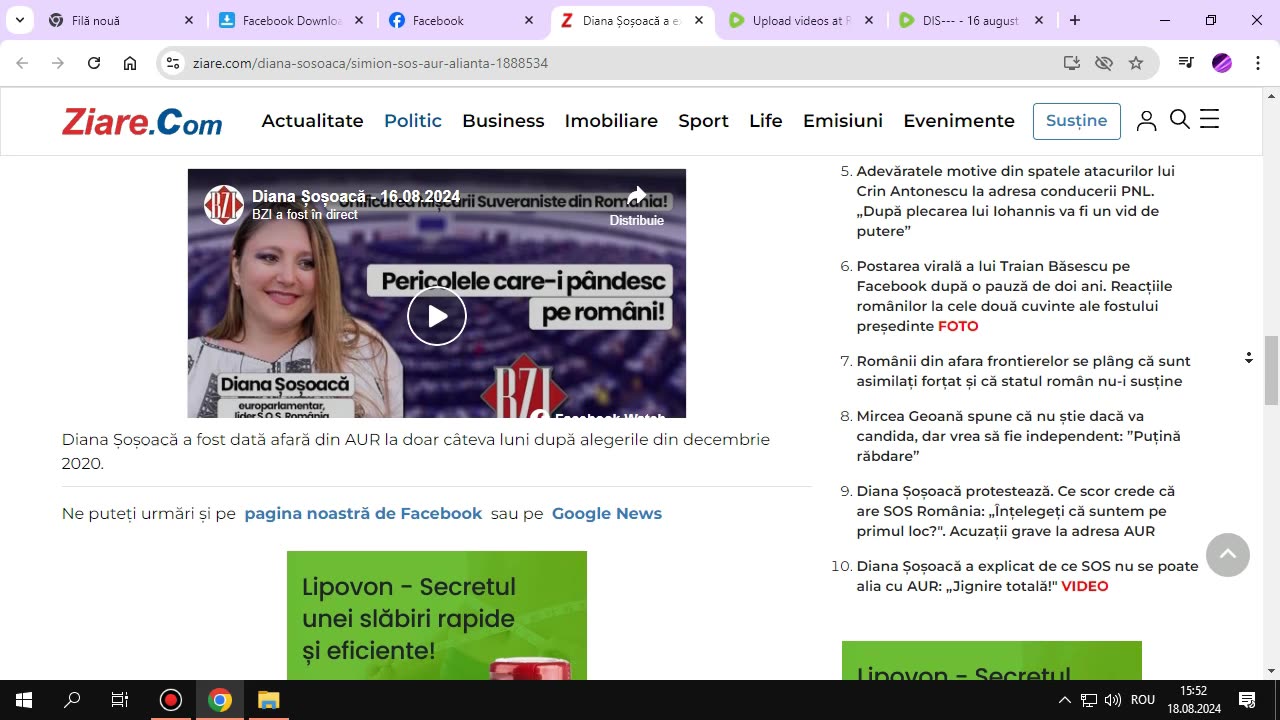Open article on why SOS won't ally with AUR

(1027, 576)
